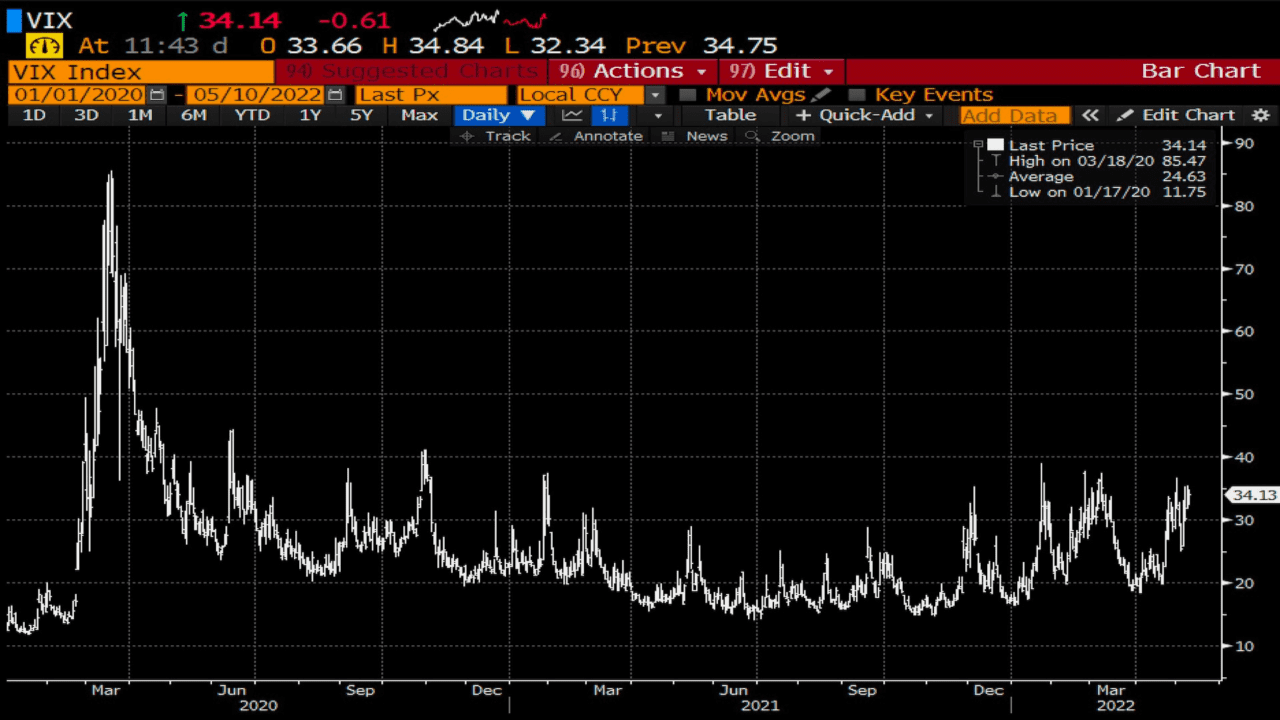Enable the Mov Avgs checkbox

687,95
